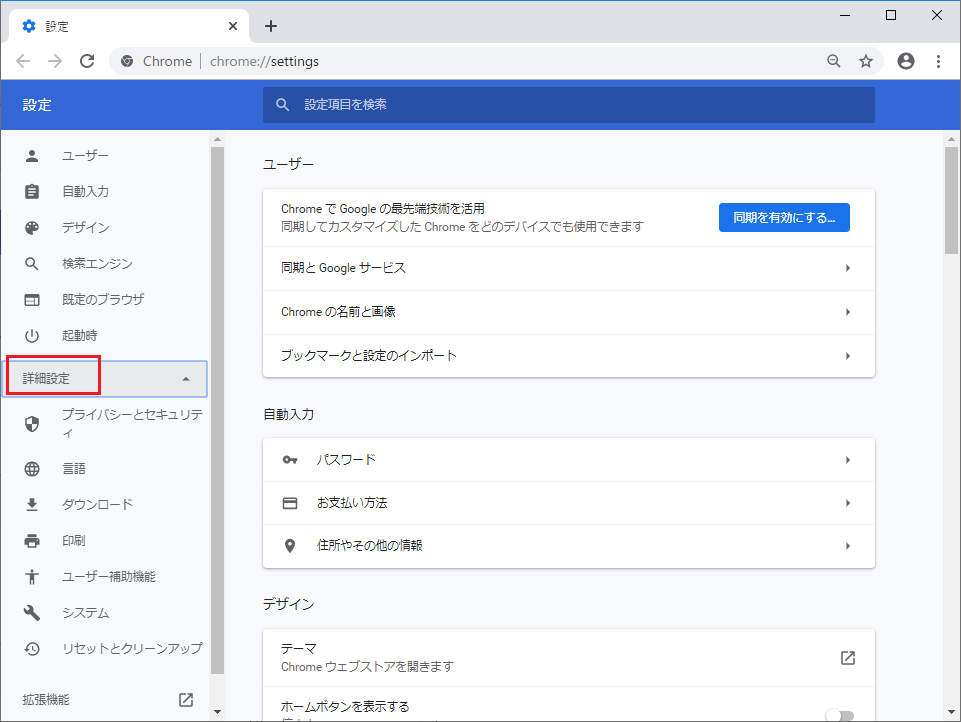Click the 起動時 power icon

(x=32, y=336)
